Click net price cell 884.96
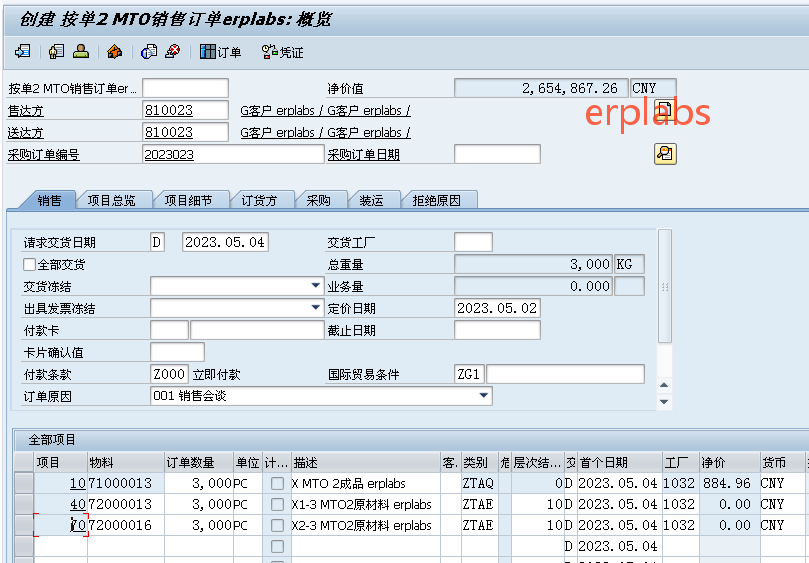The height and width of the screenshot is (563, 809). 730,484
